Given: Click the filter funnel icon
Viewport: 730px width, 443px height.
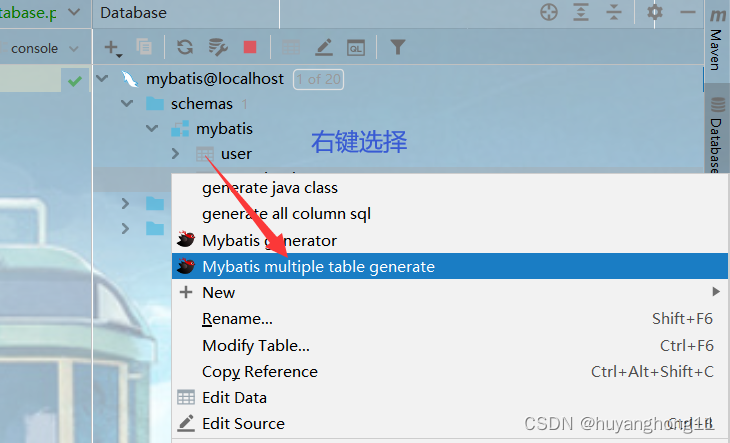Looking at the screenshot, I should [x=398, y=47].
